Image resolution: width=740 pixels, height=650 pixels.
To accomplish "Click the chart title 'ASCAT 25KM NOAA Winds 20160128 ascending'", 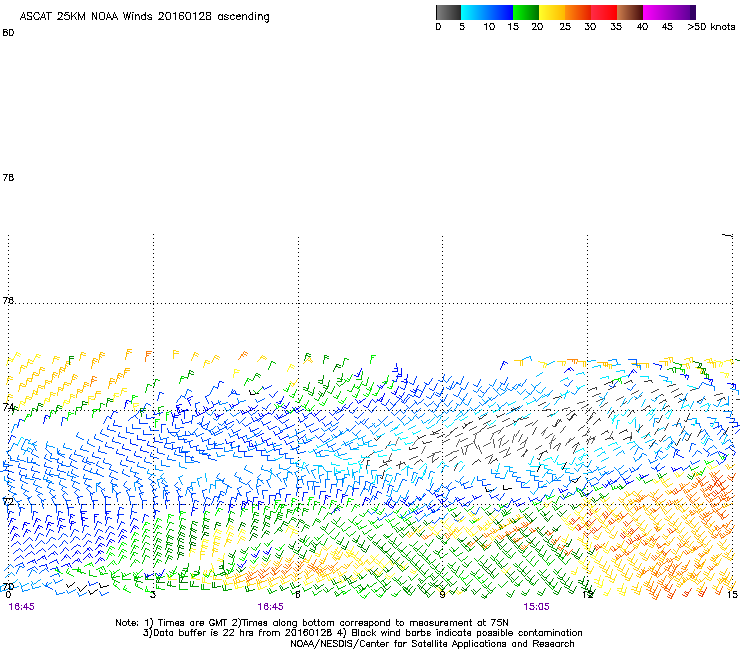I will 144,17.
